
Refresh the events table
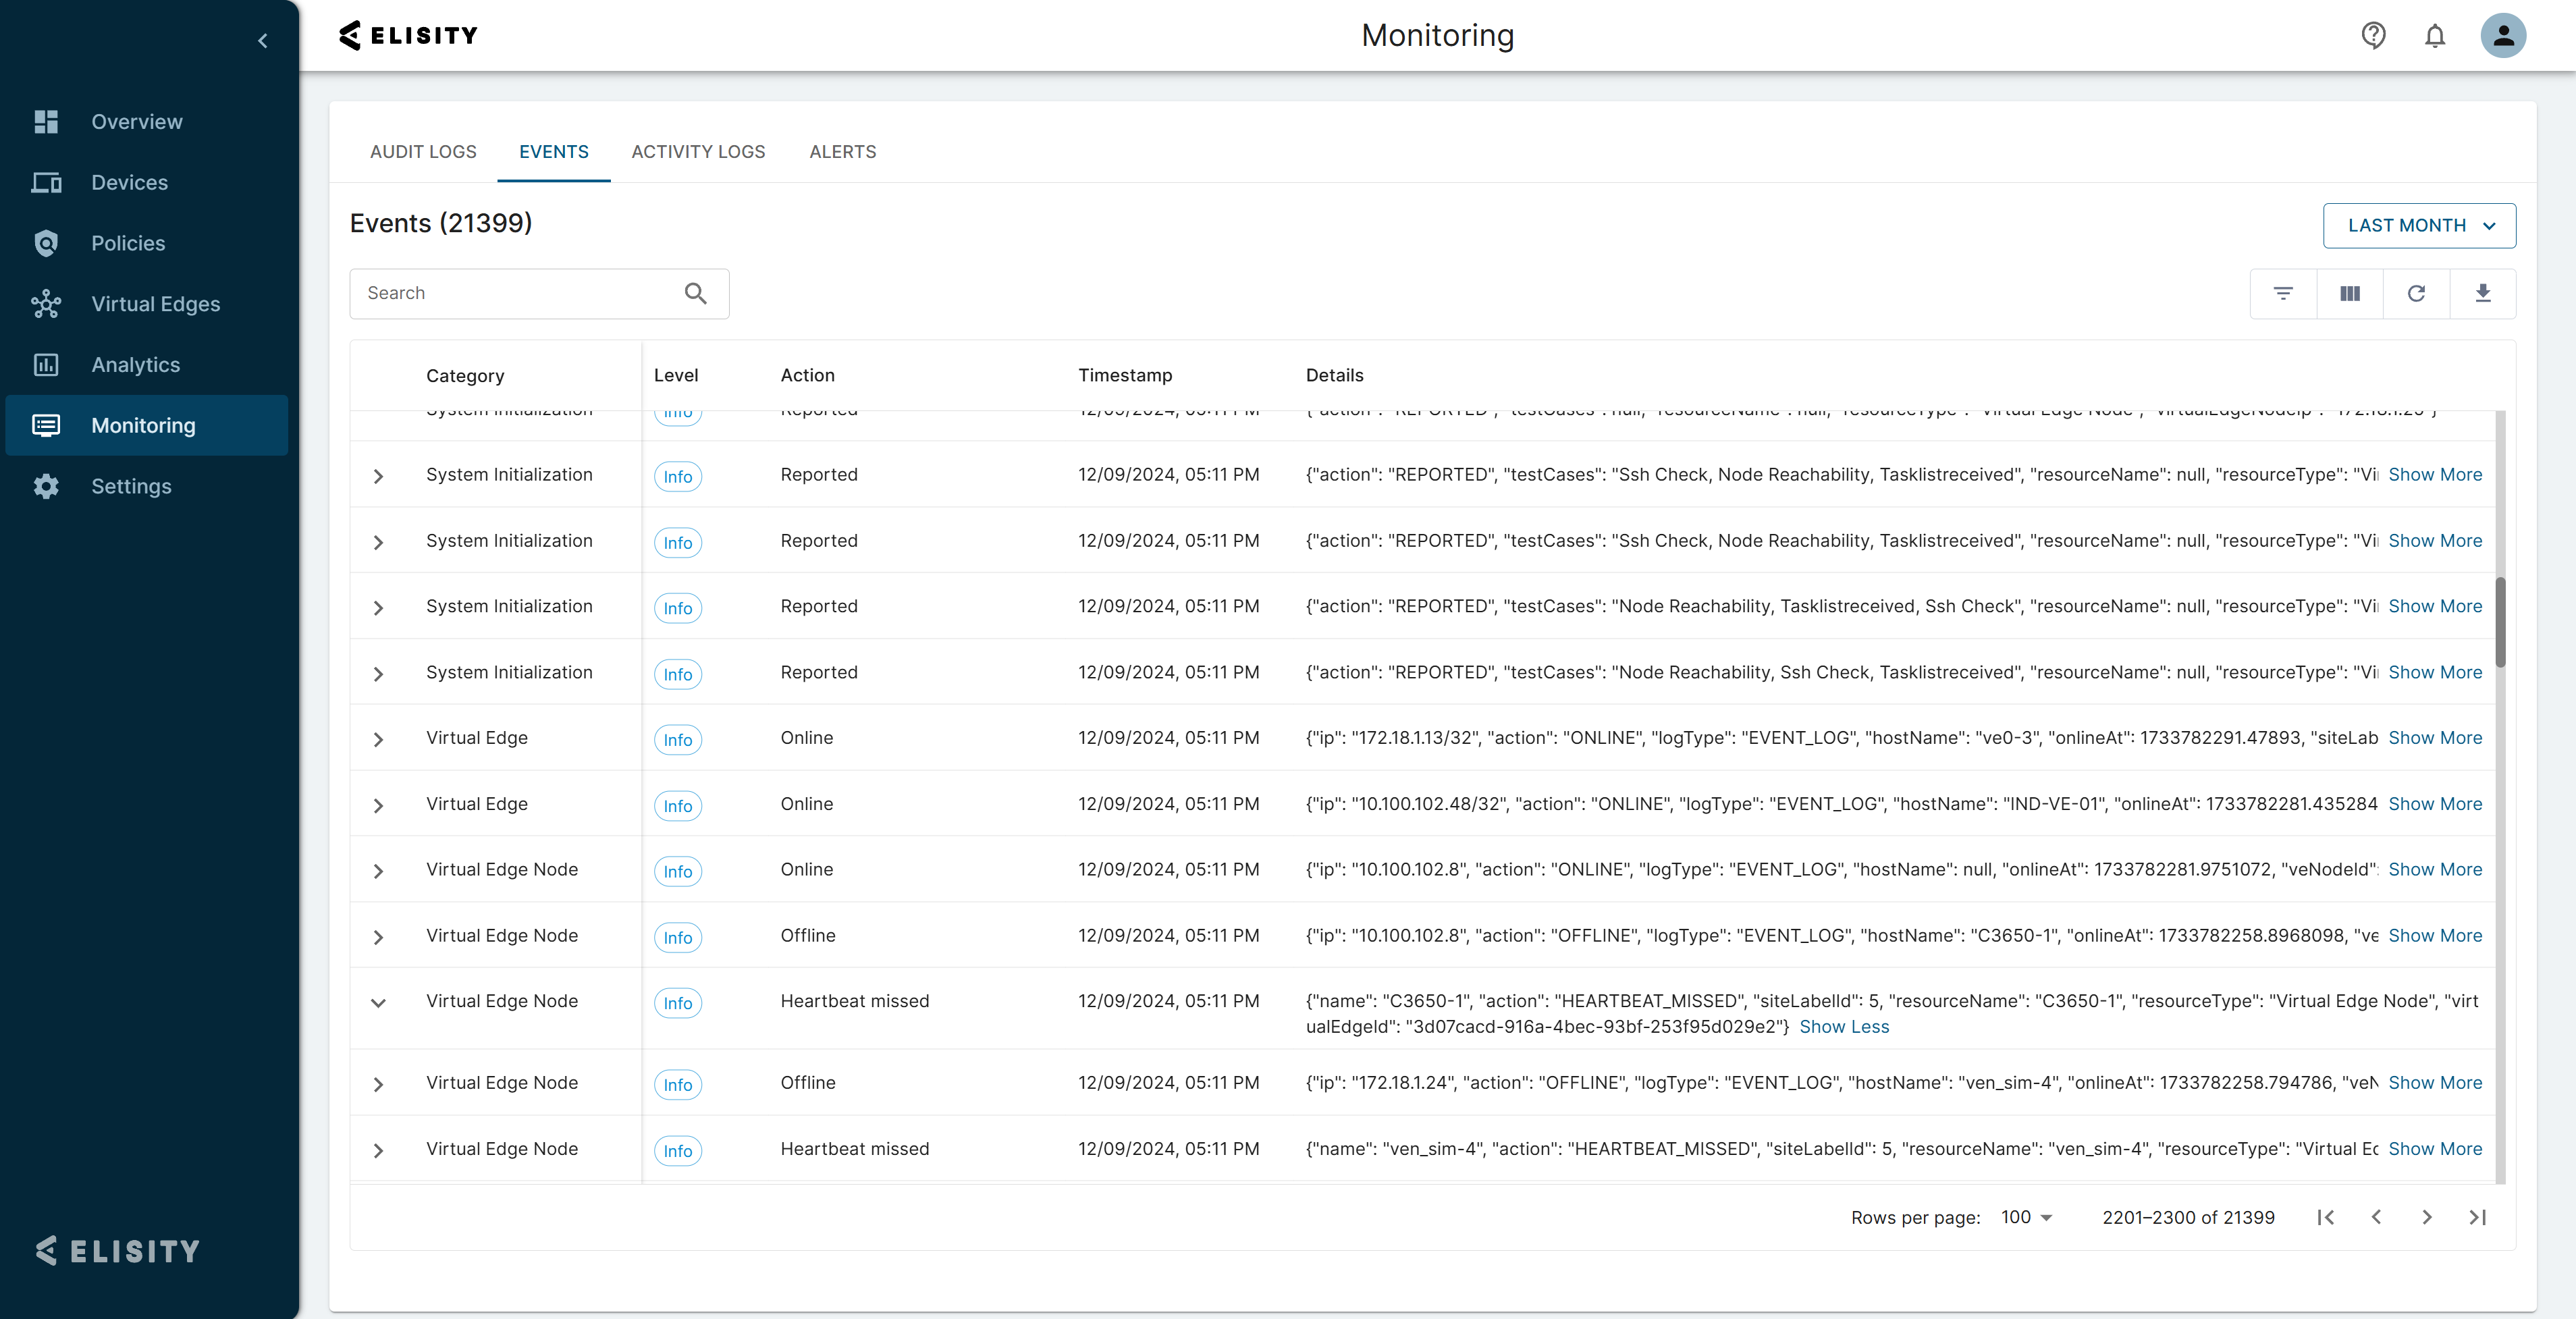point(2416,293)
